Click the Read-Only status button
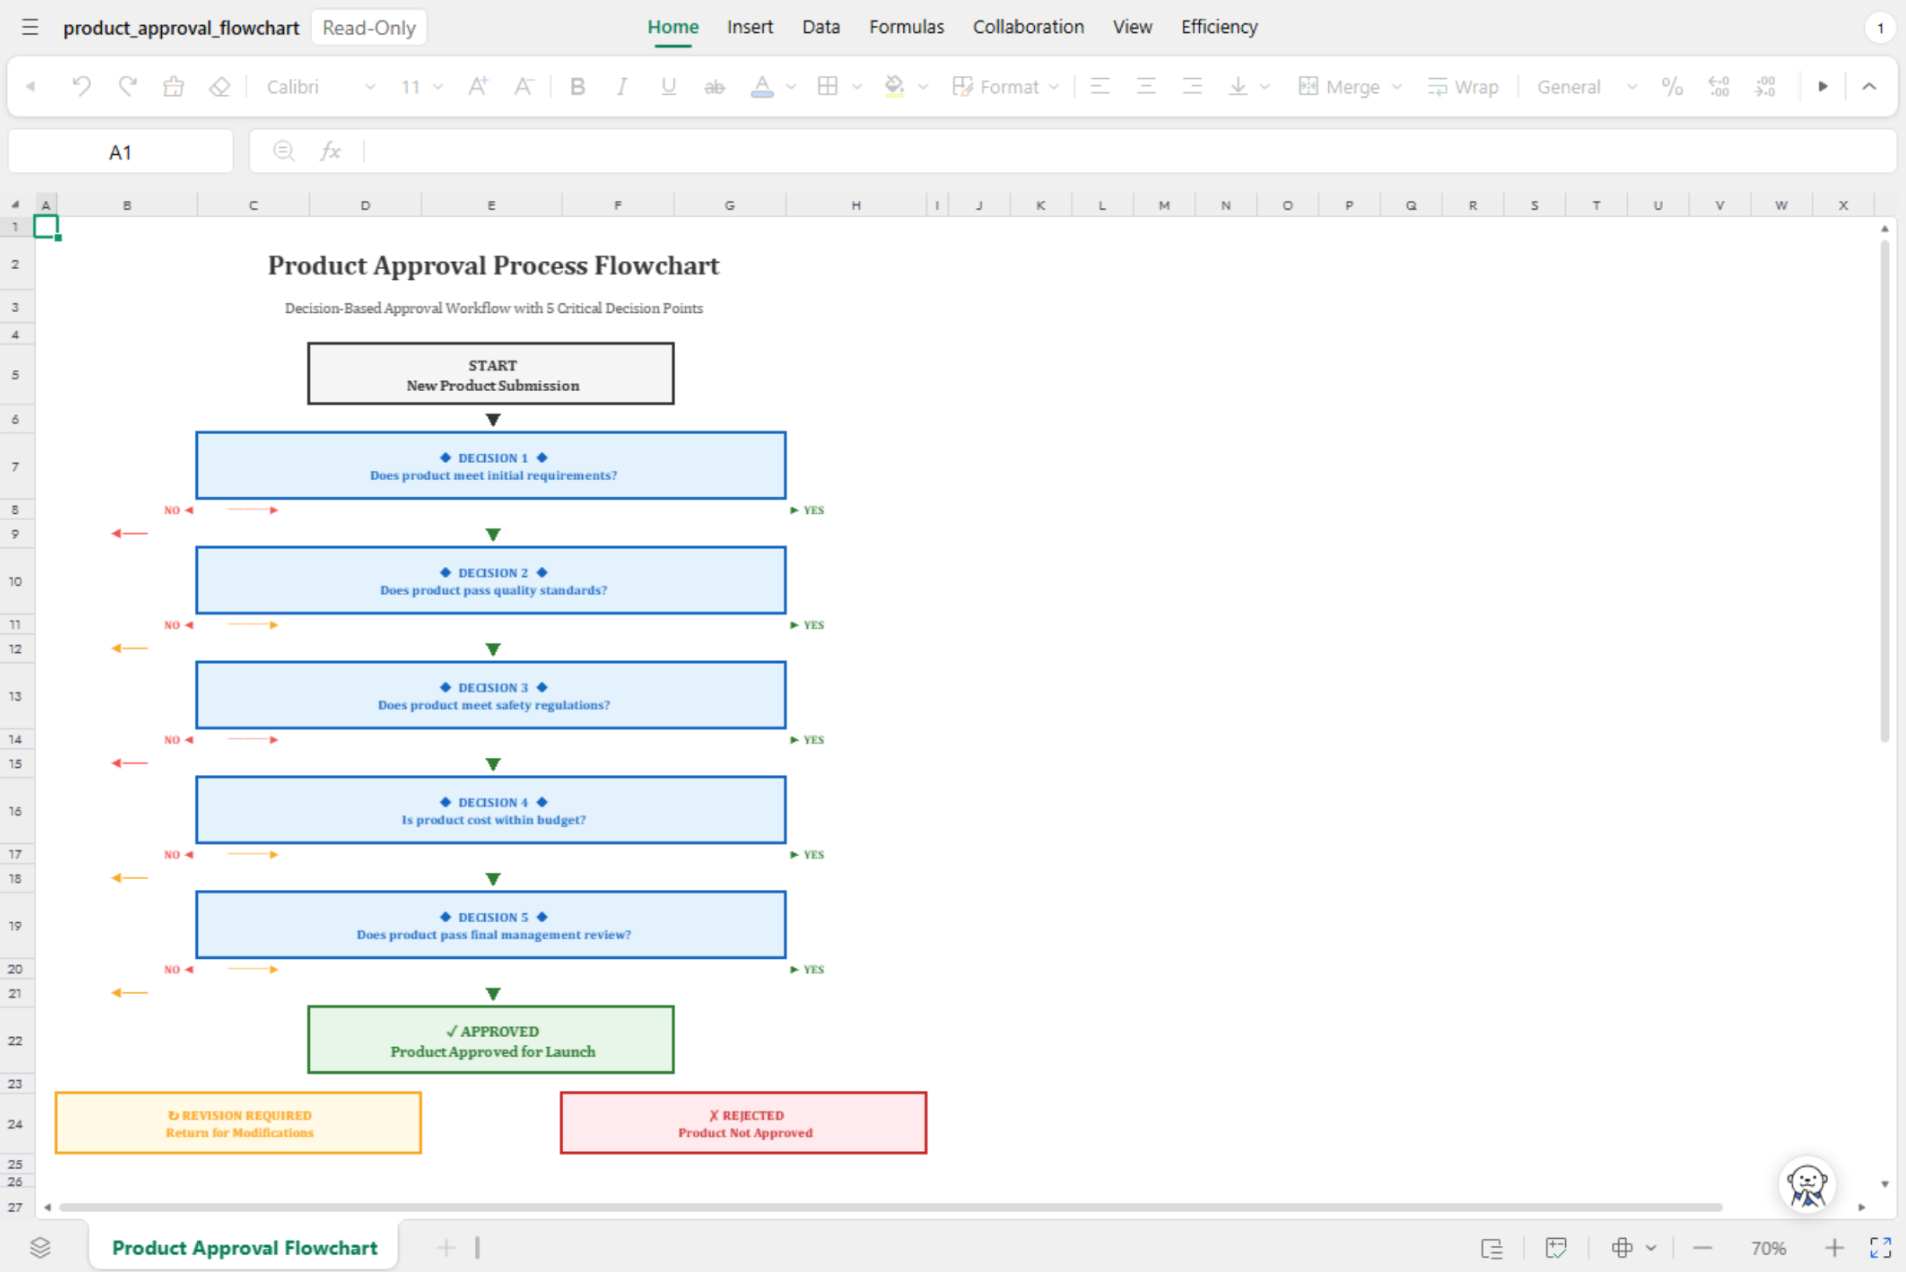 [x=369, y=28]
